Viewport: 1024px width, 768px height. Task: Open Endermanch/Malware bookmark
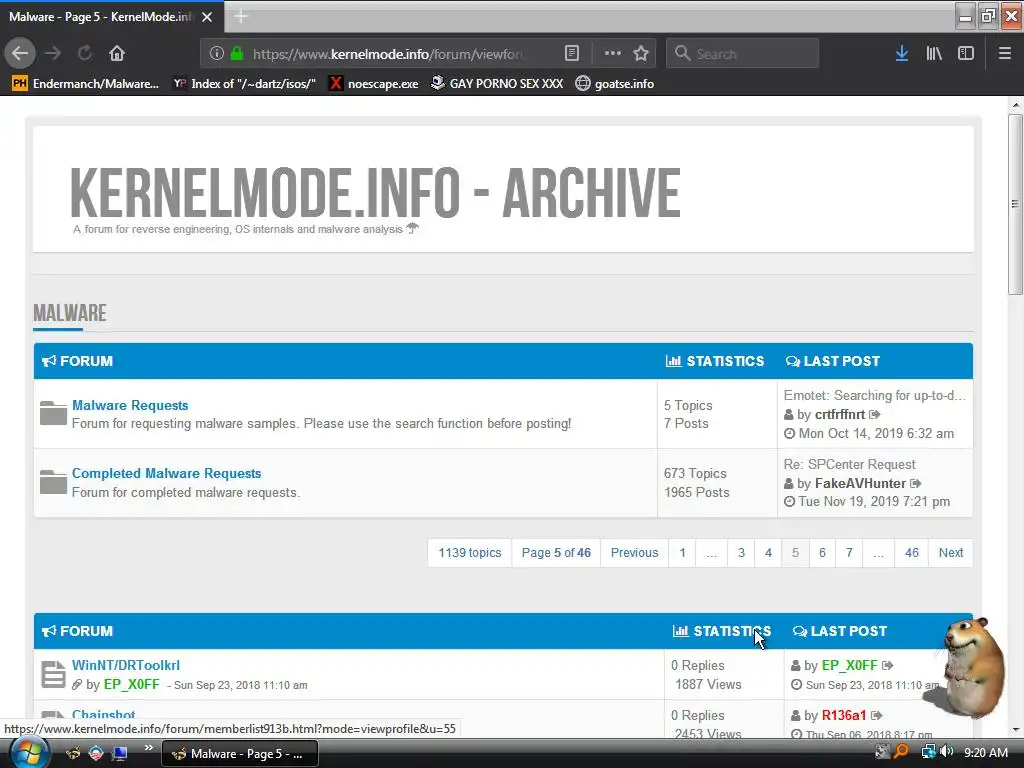pos(86,84)
